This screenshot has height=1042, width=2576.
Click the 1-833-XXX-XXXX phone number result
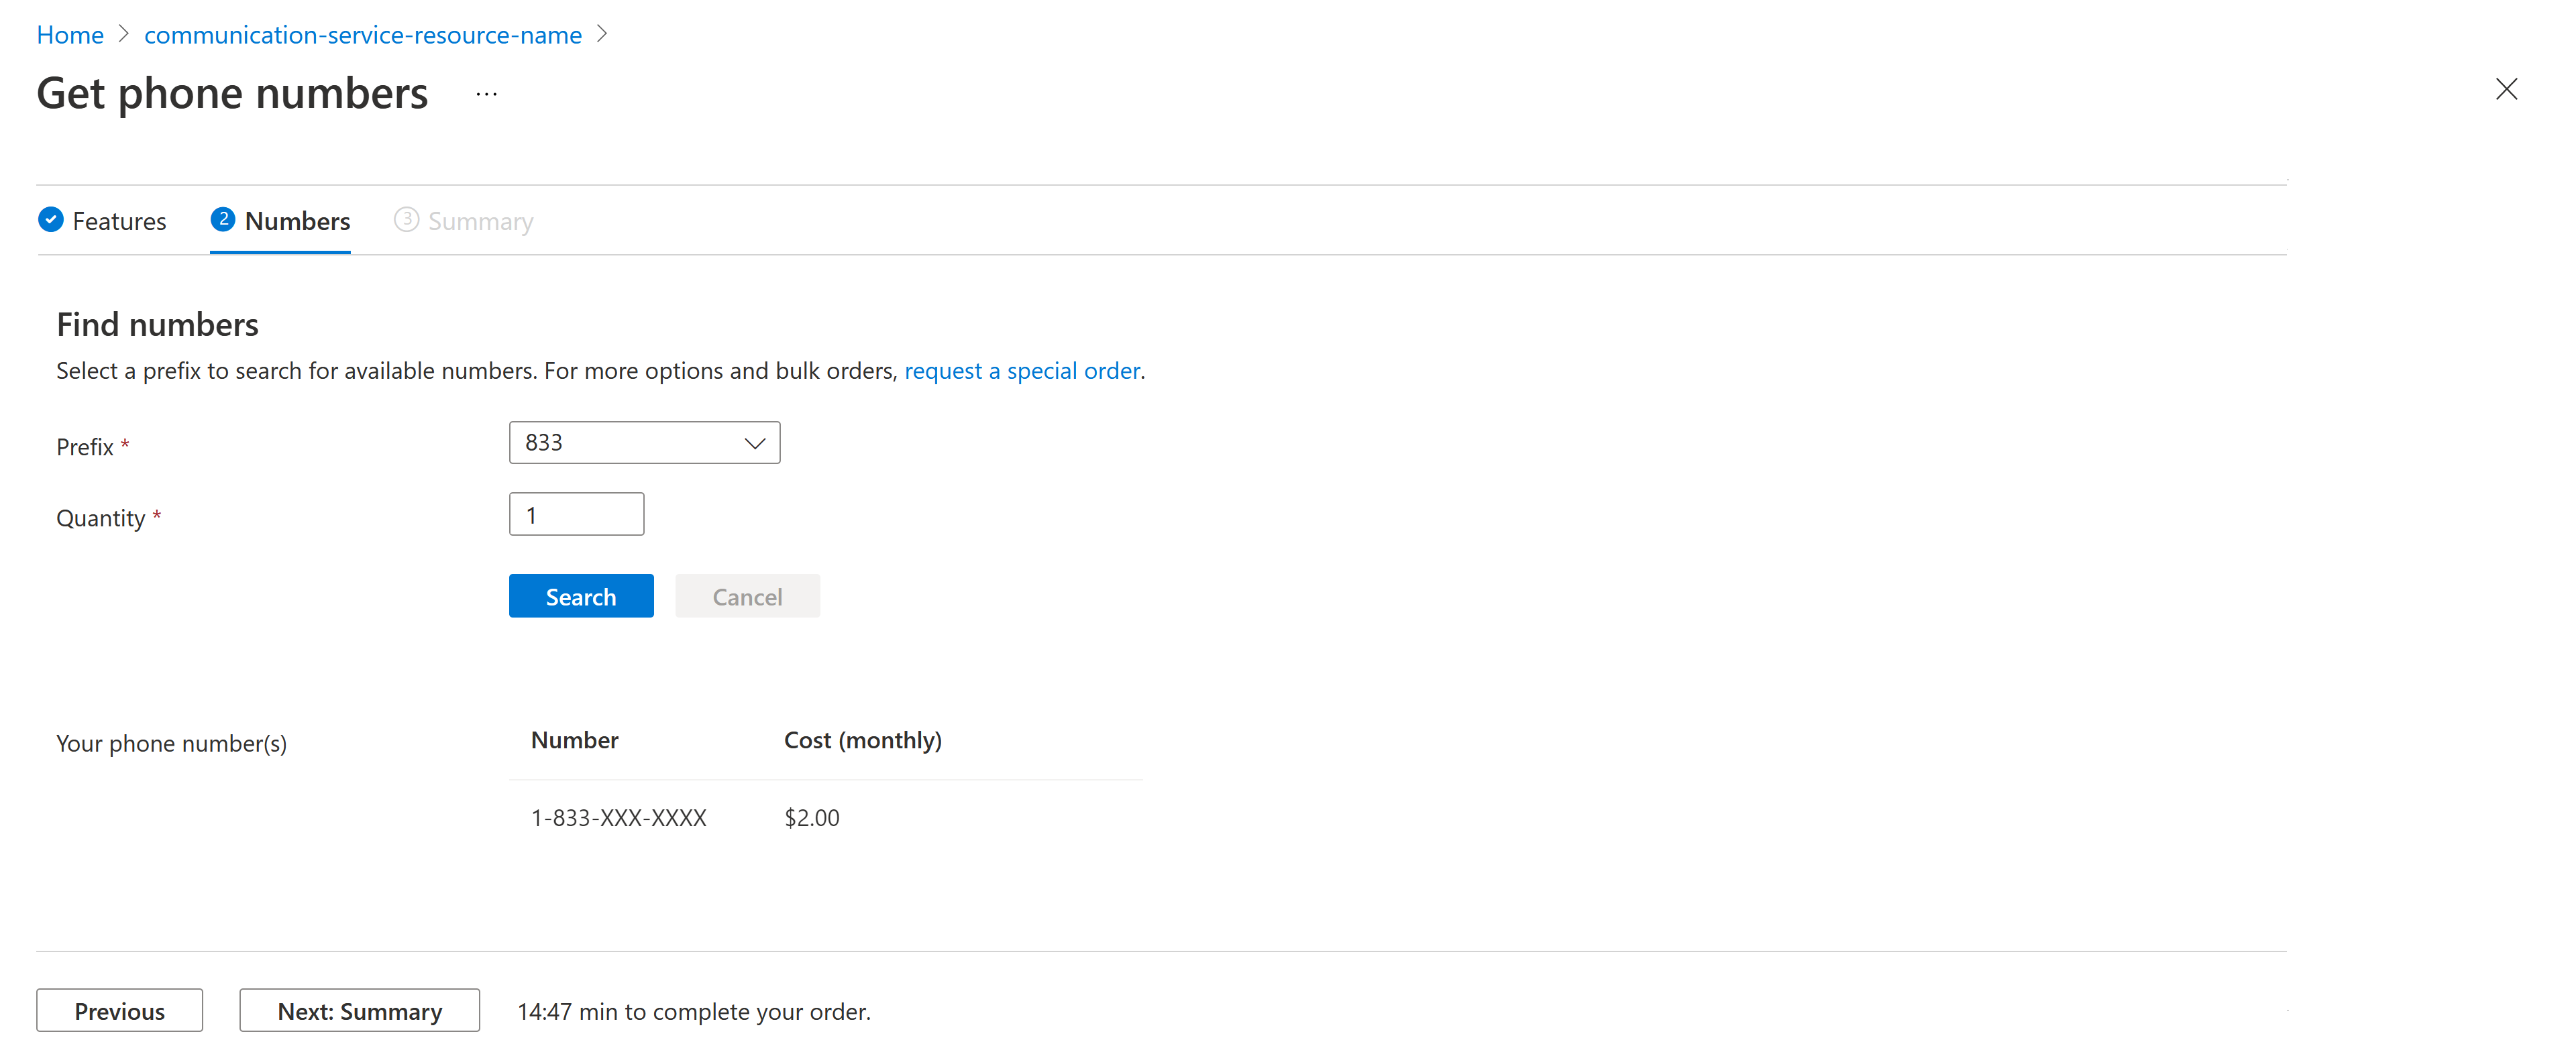click(618, 815)
